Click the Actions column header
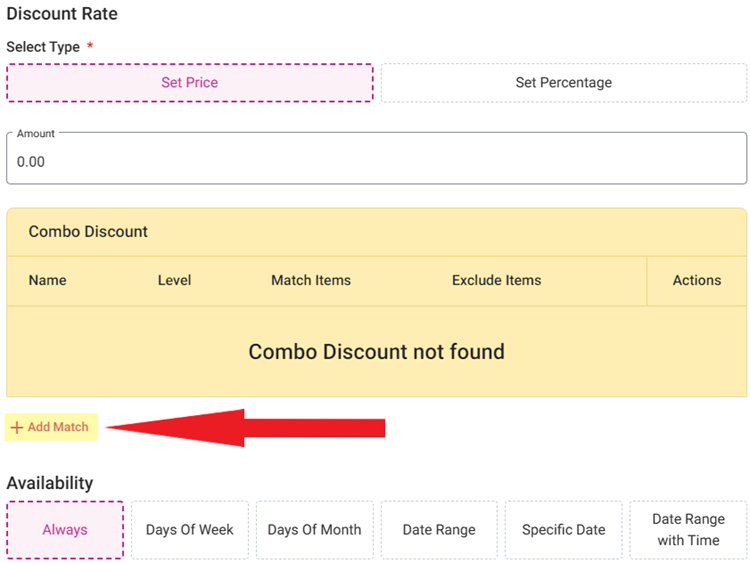750x563 pixels. pyautogui.click(x=696, y=280)
